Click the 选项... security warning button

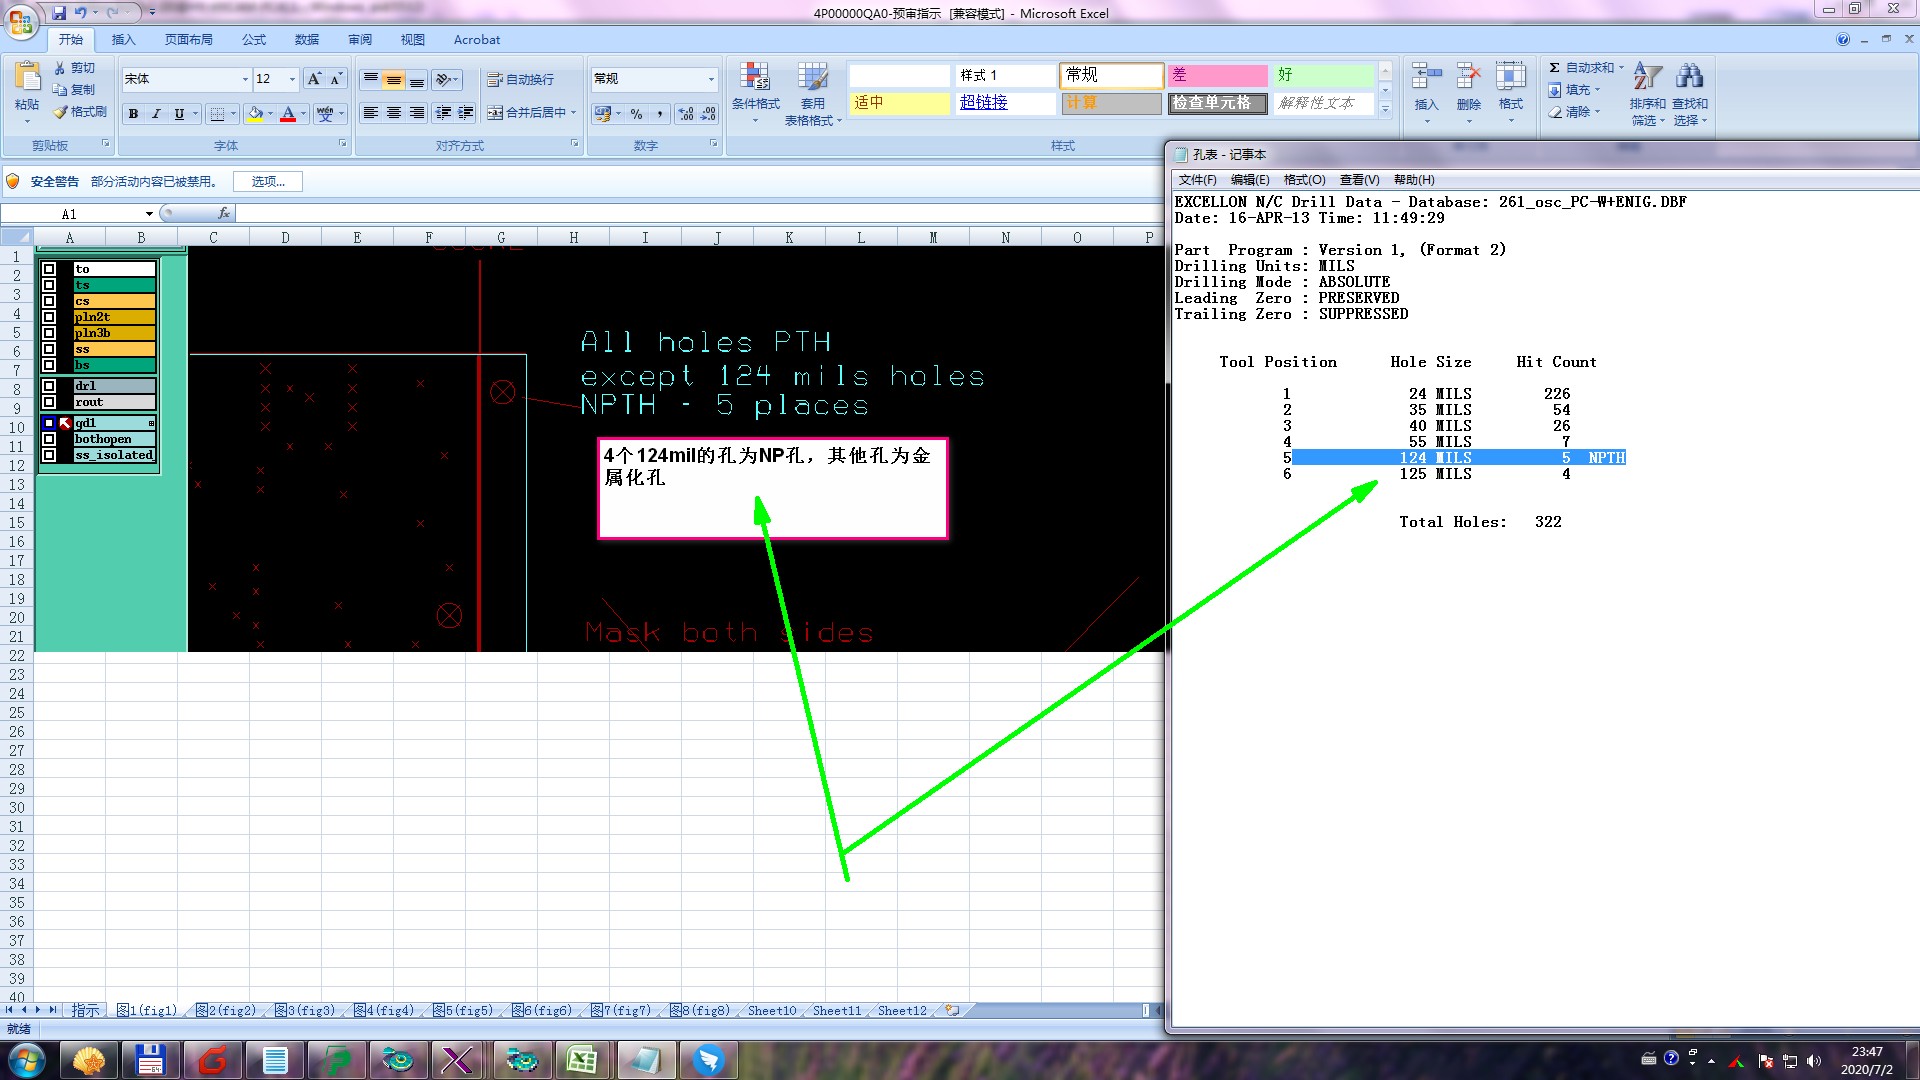tap(268, 182)
